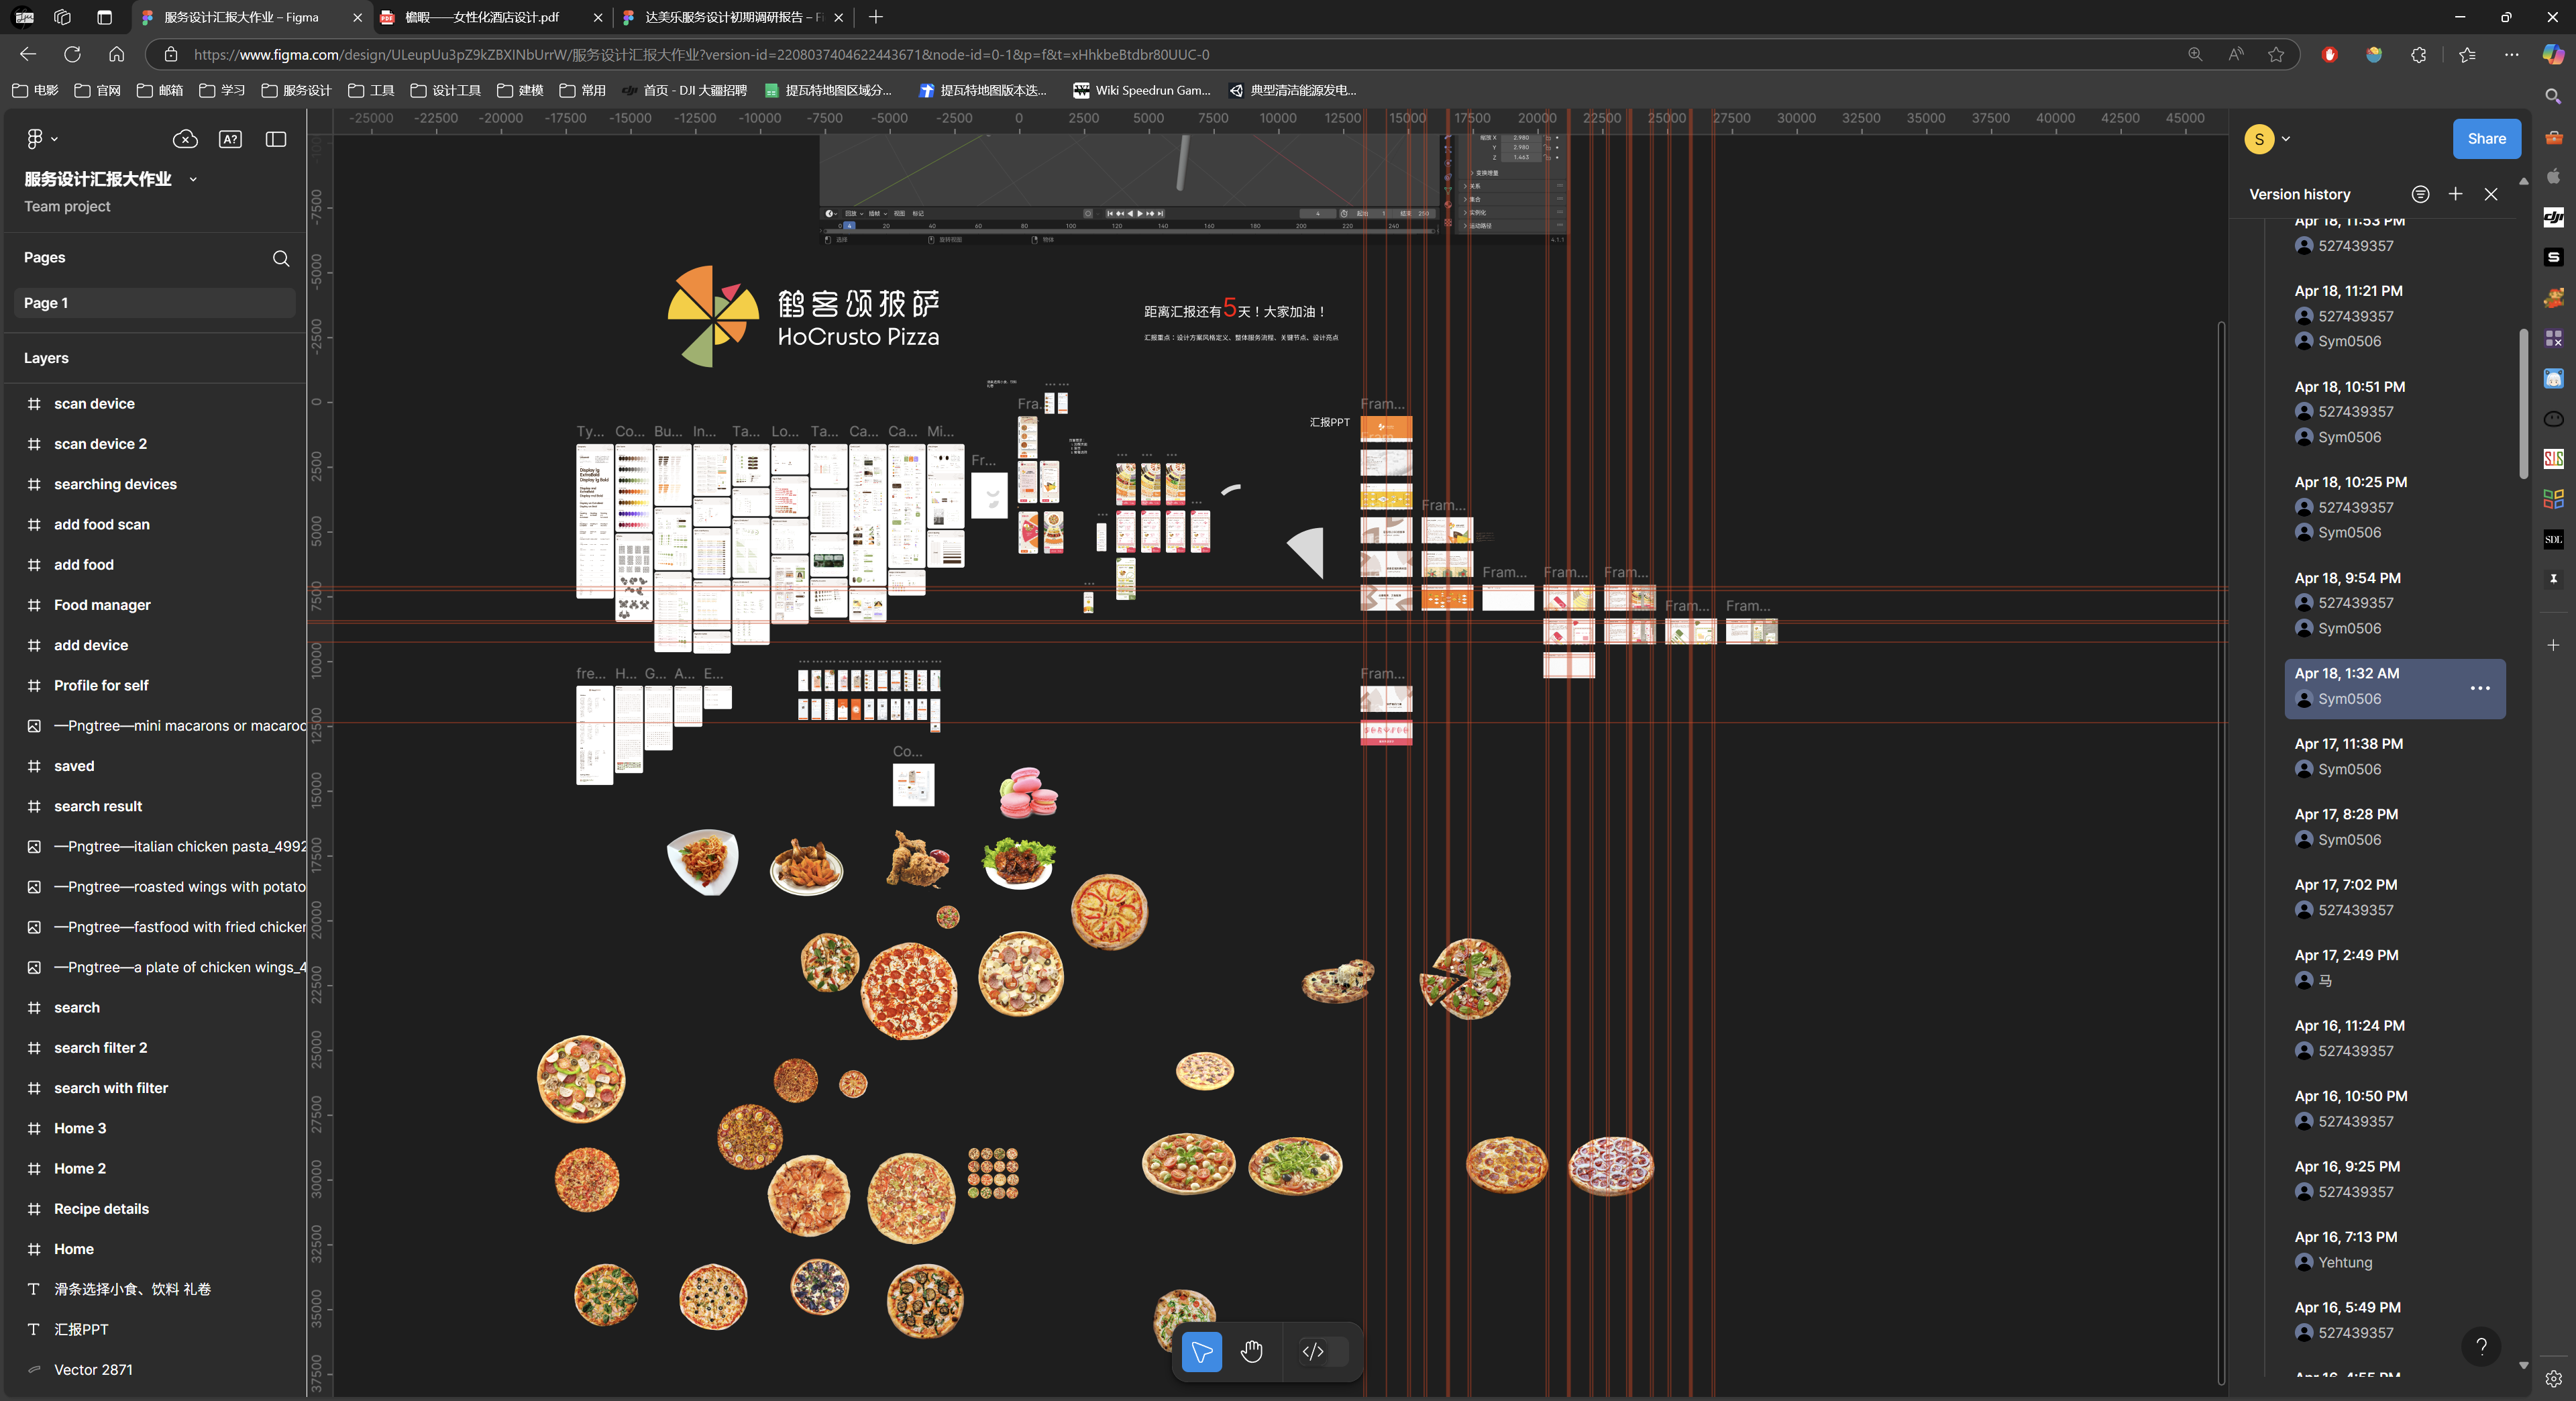This screenshot has width=2576, height=1401.
Task: Open the Apr 17, 7:02 PM version
Action: coord(2345,885)
